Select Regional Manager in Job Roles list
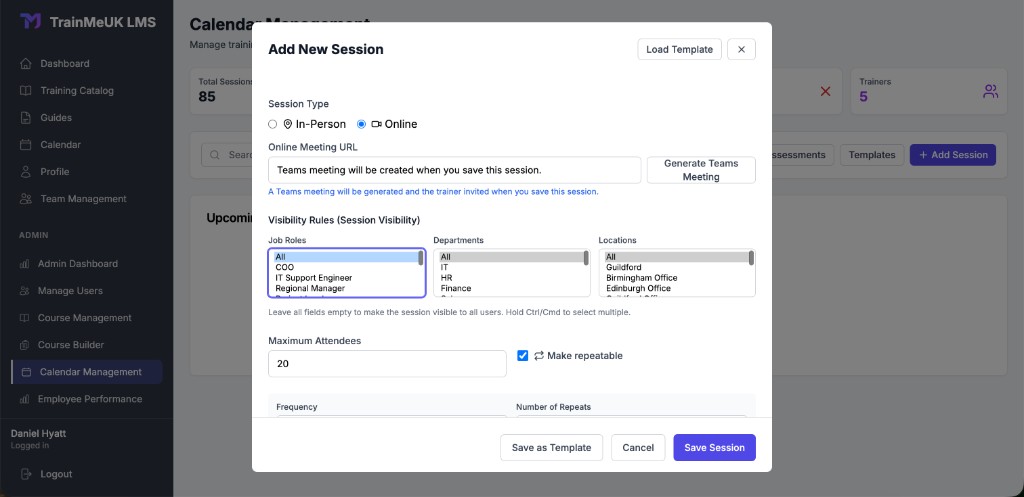The height and width of the screenshot is (497, 1024). click(345, 288)
